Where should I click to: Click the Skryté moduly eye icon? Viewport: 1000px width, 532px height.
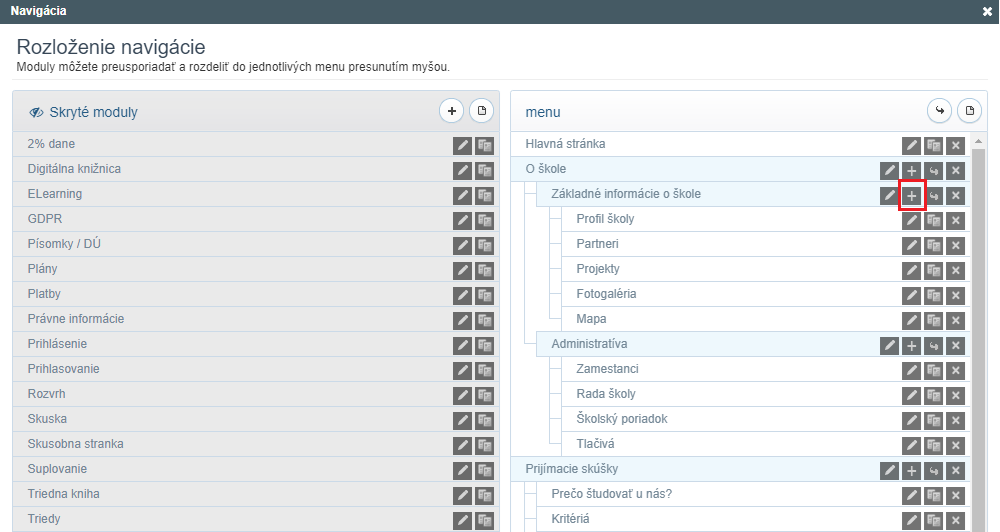(36, 112)
